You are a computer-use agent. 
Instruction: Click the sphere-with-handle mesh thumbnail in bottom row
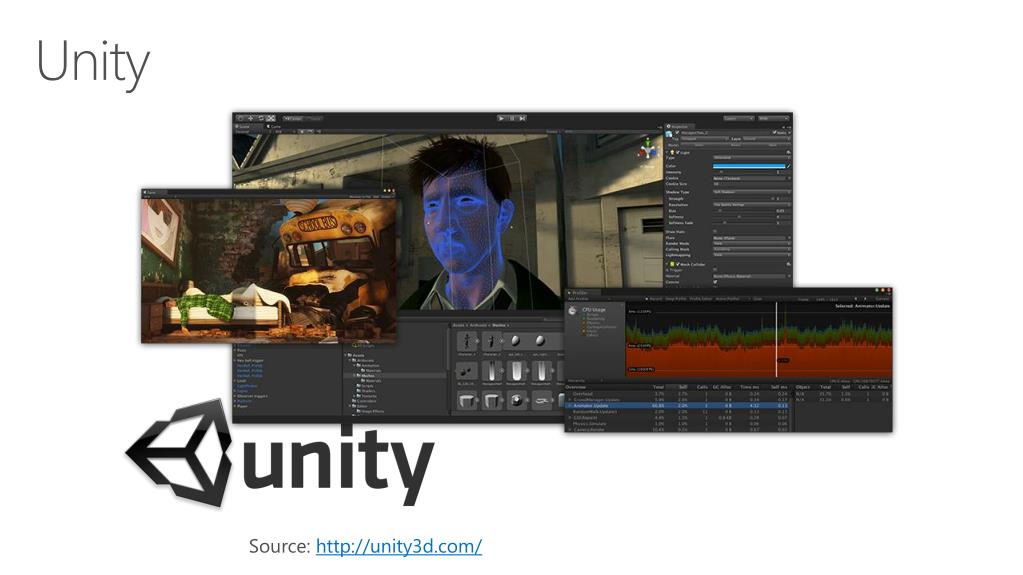[x=516, y=400]
